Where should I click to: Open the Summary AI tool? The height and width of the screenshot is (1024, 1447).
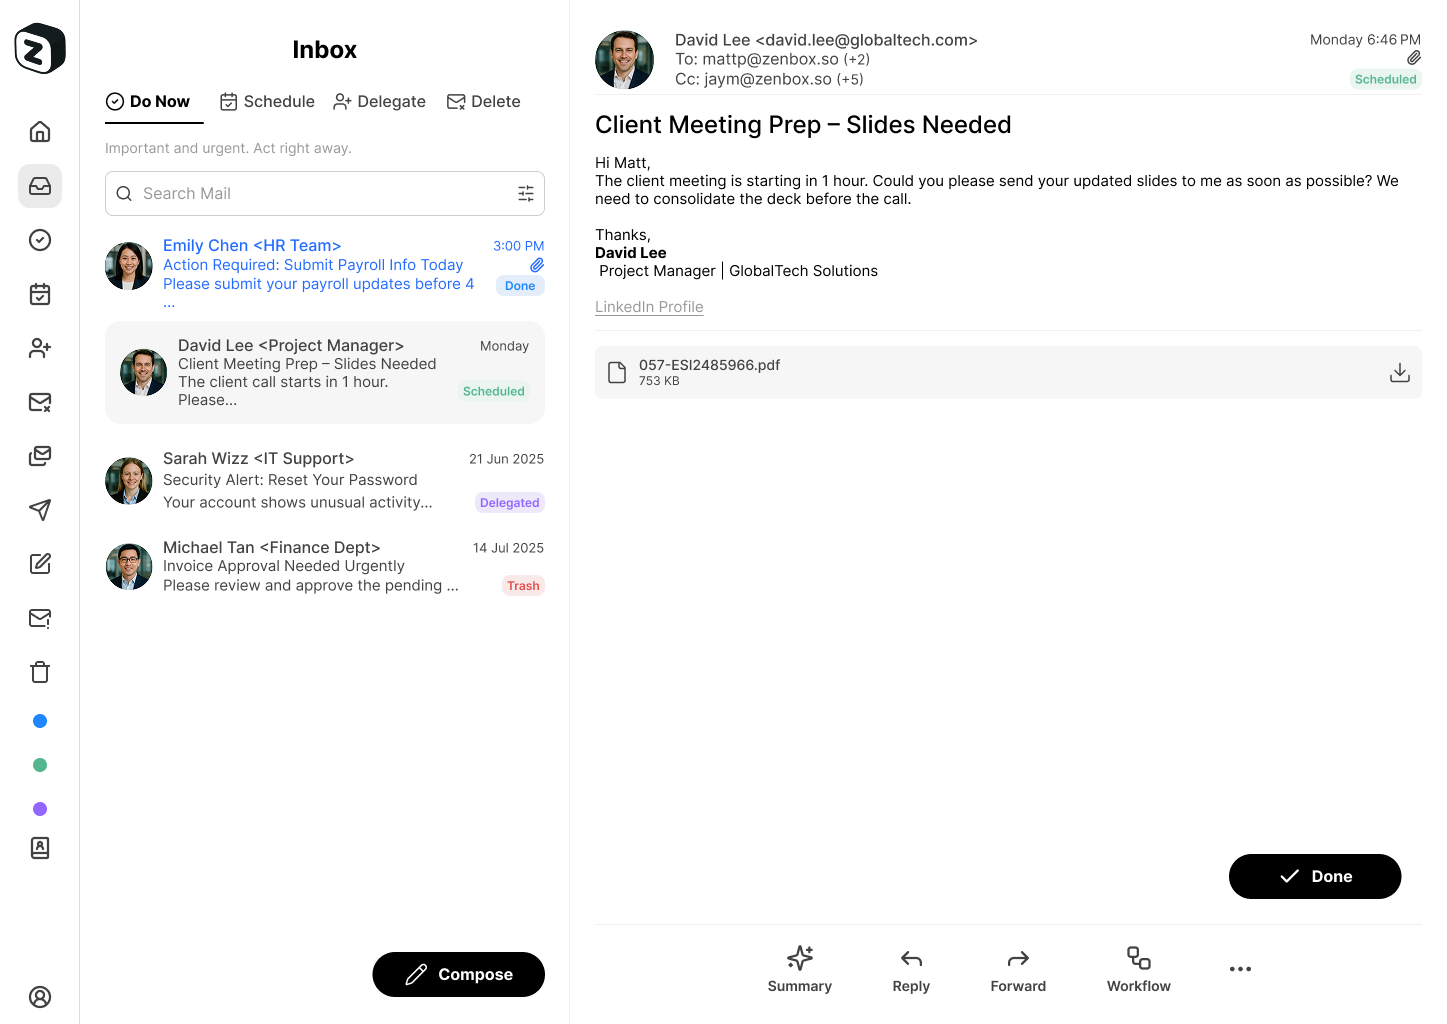(x=799, y=968)
